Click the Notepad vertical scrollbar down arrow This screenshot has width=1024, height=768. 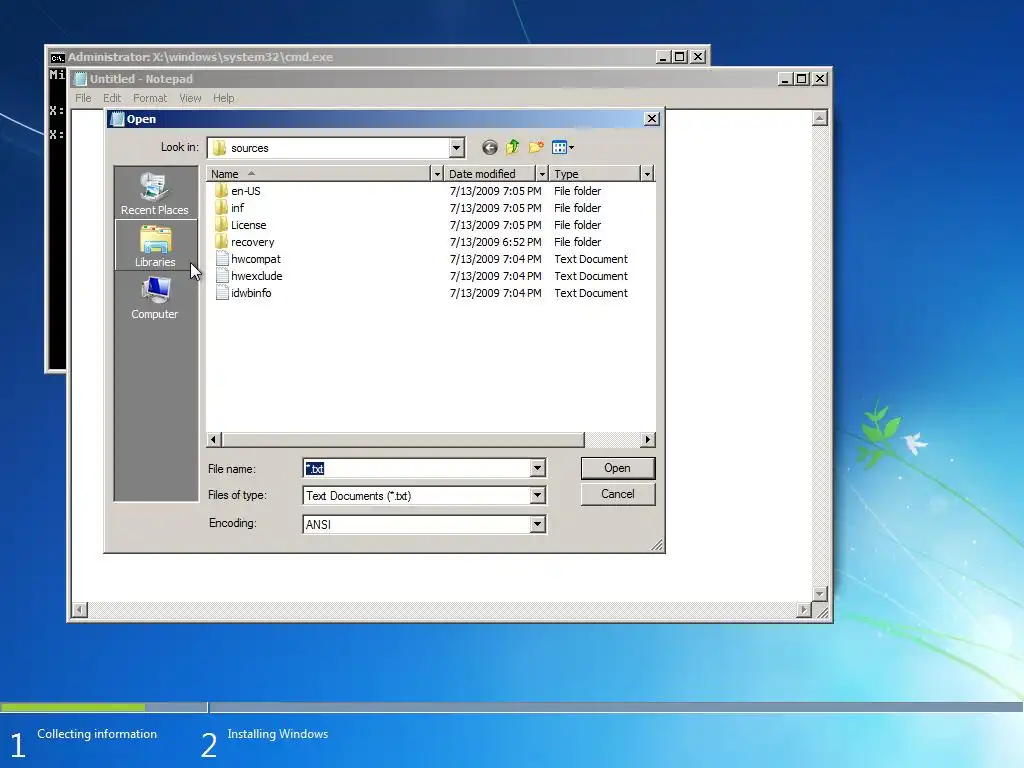tap(820, 594)
